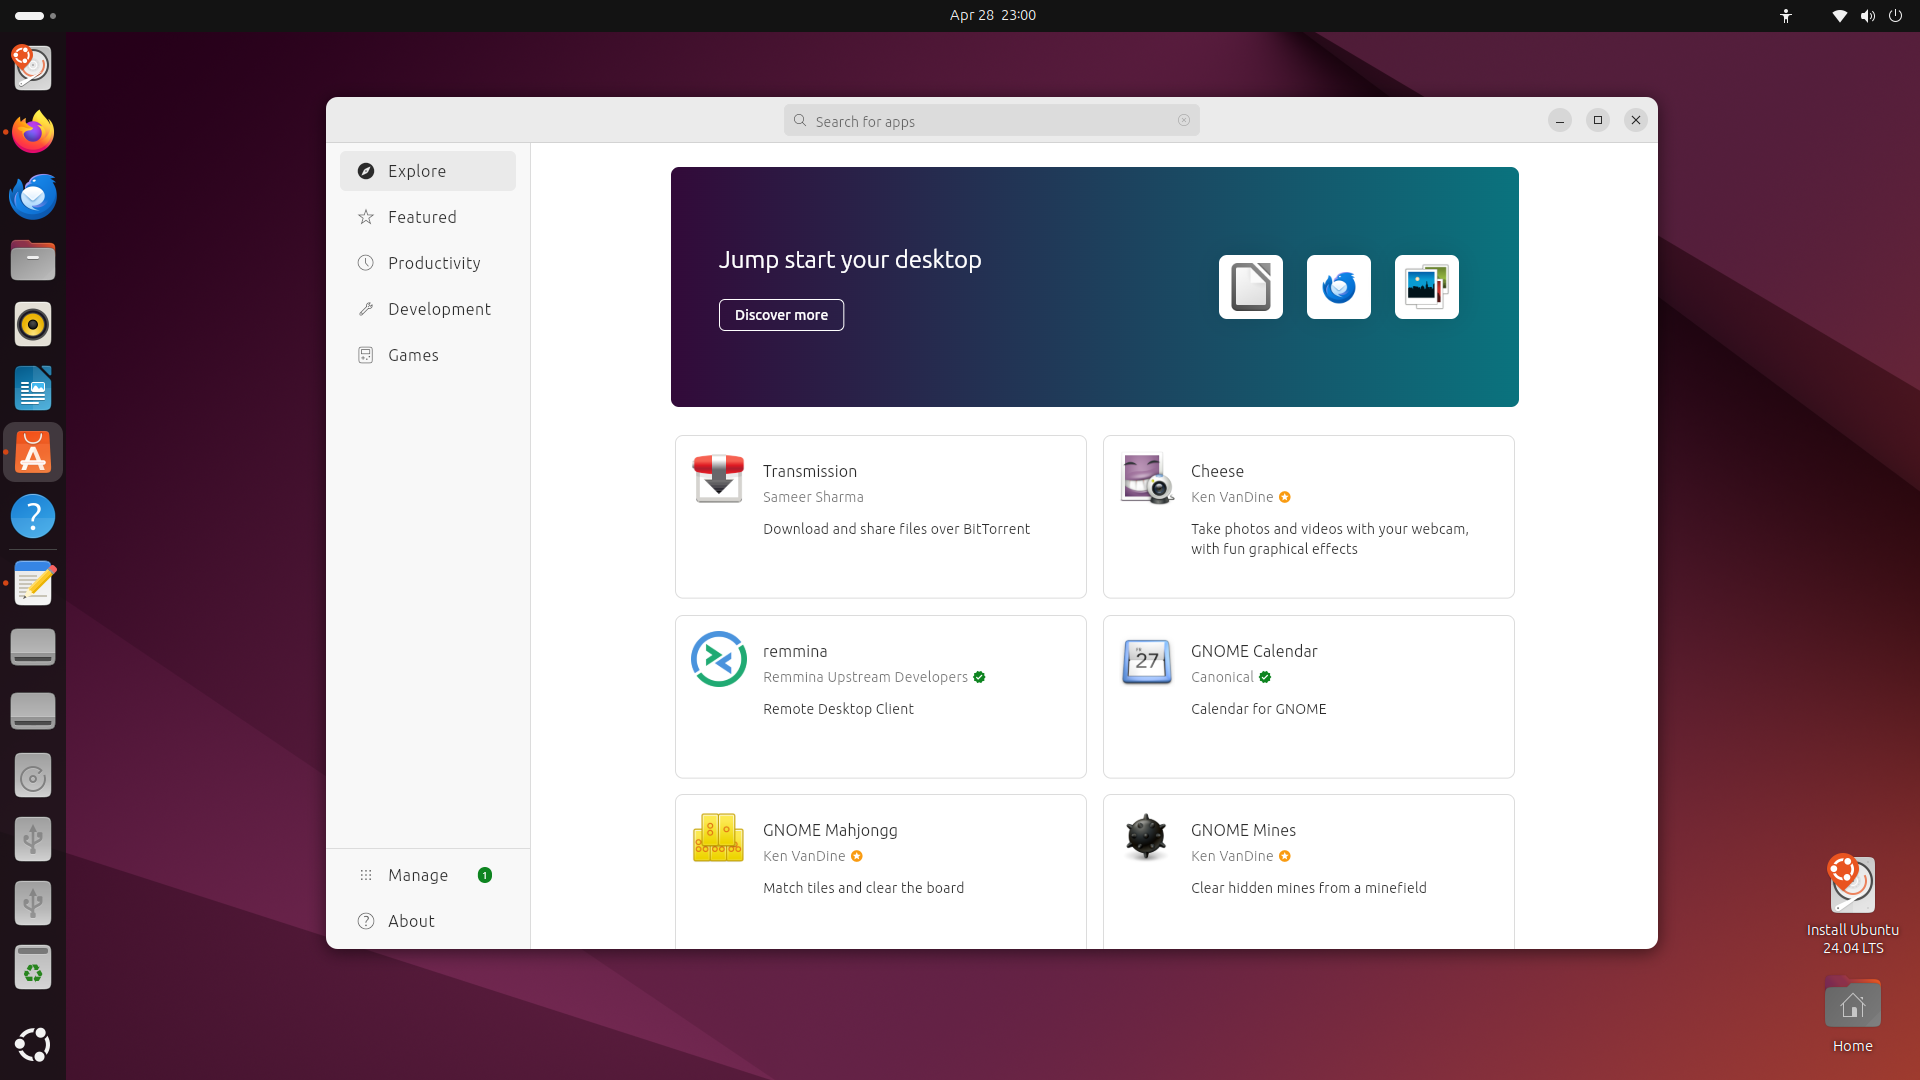Show applications grid via Ubuntu logo
Screen dimensions: 1920x1080
tap(33, 1044)
